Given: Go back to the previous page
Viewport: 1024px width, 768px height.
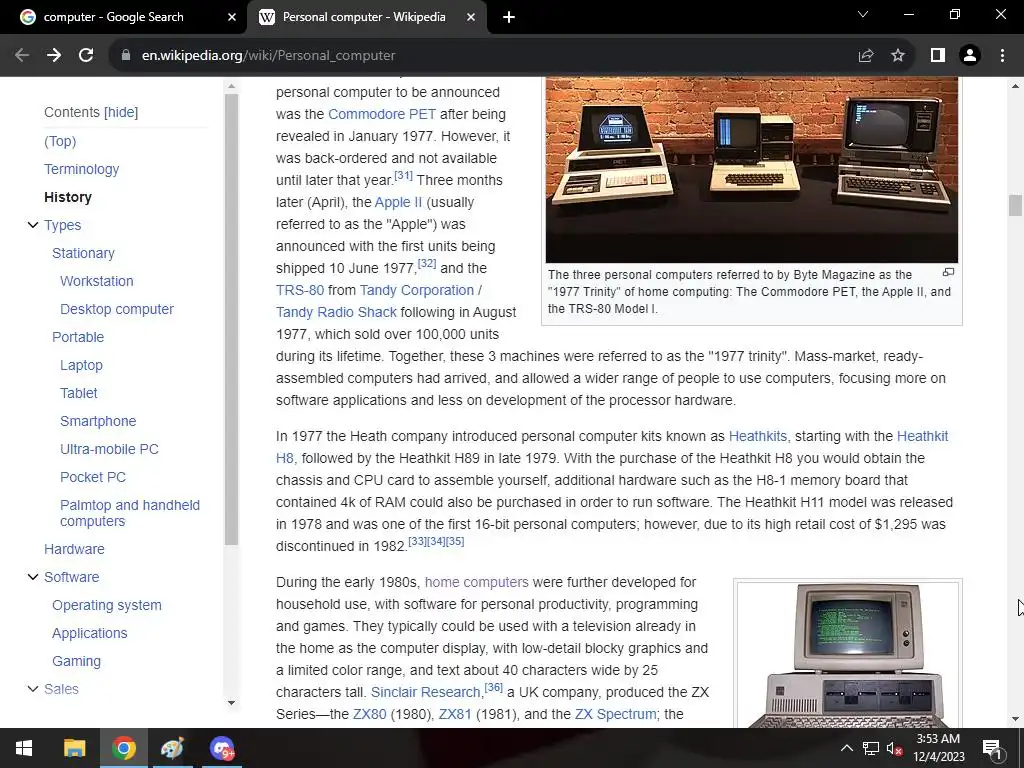Looking at the screenshot, I should [22, 56].
